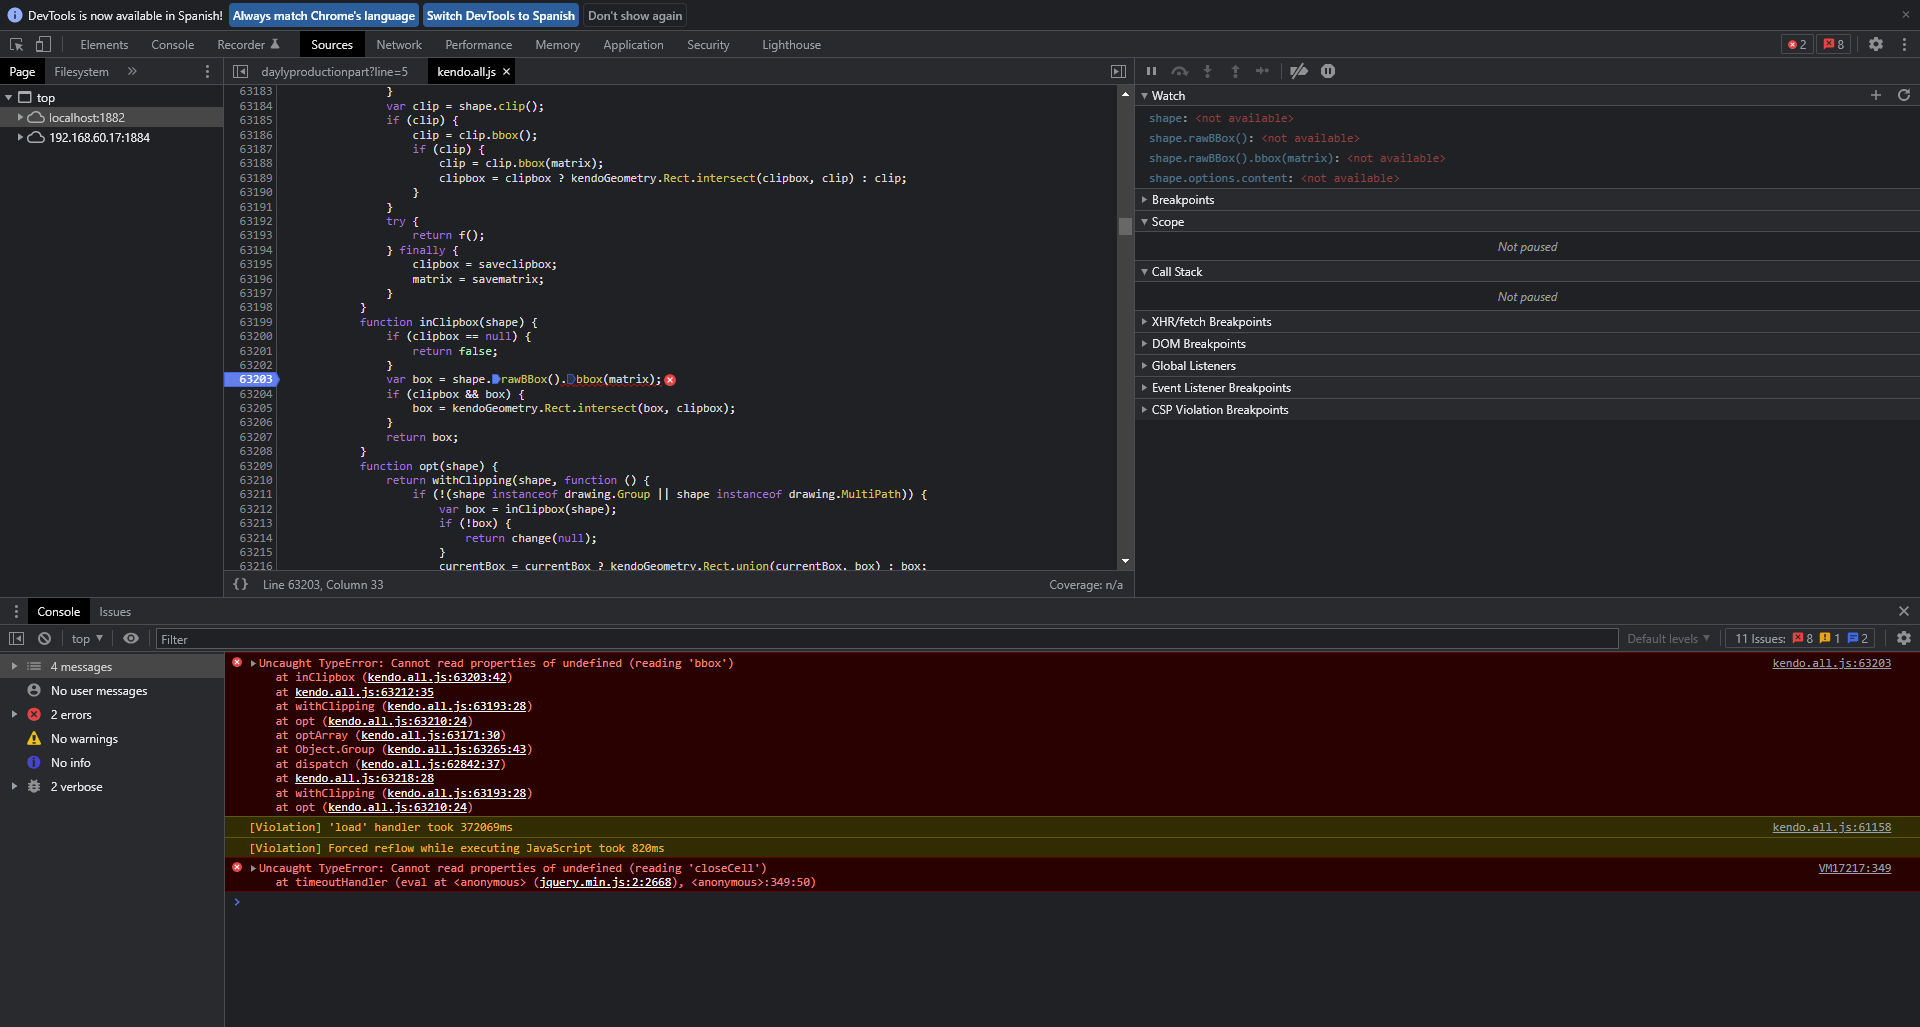The height and width of the screenshot is (1027, 1920).
Task: Expand the localhost:1882 tree node
Action: (20, 117)
